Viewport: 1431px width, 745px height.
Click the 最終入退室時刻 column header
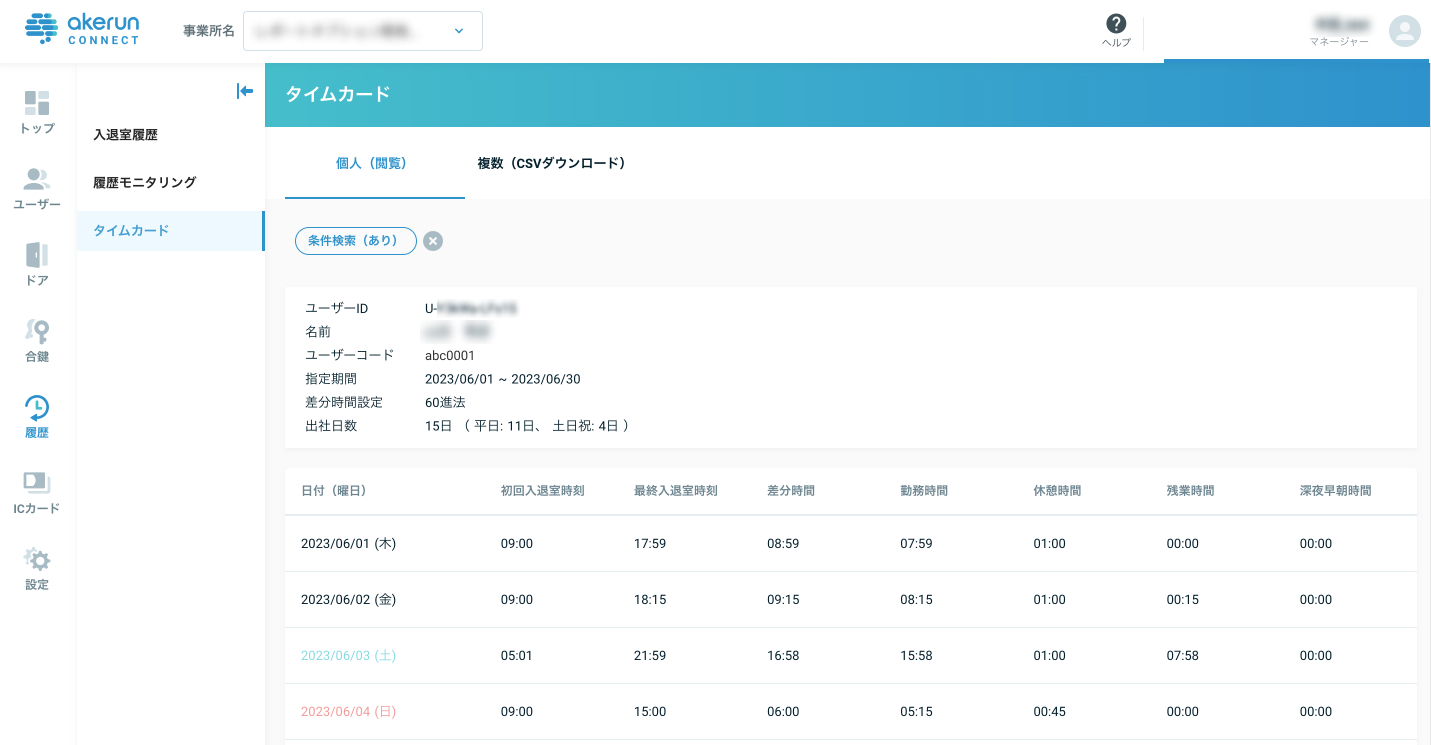676,491
